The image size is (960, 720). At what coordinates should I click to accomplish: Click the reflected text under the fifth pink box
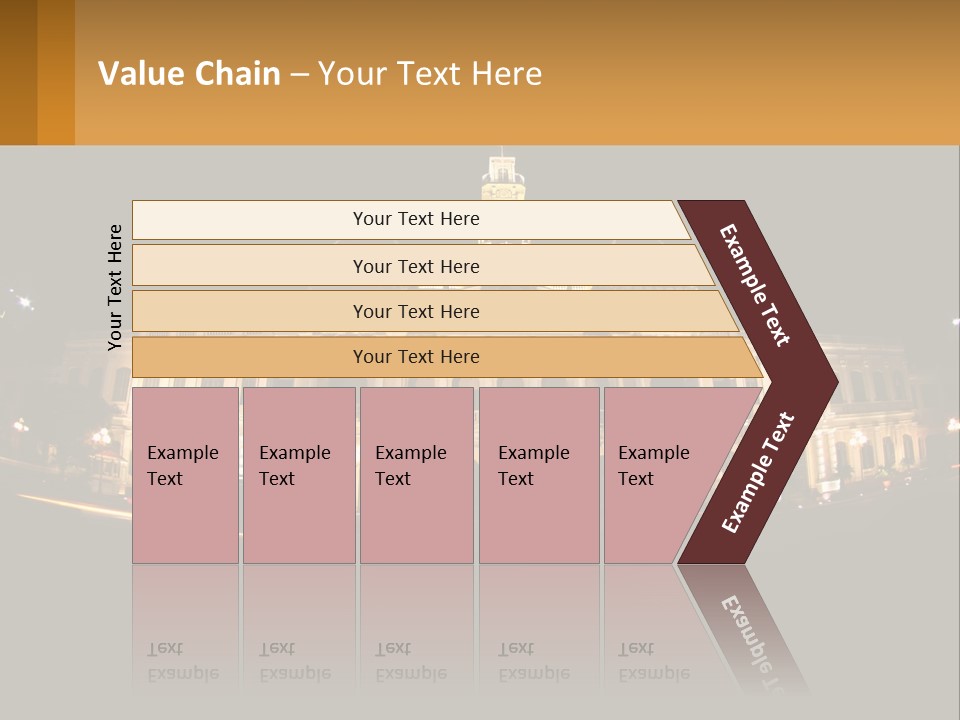tap(654, 660)
